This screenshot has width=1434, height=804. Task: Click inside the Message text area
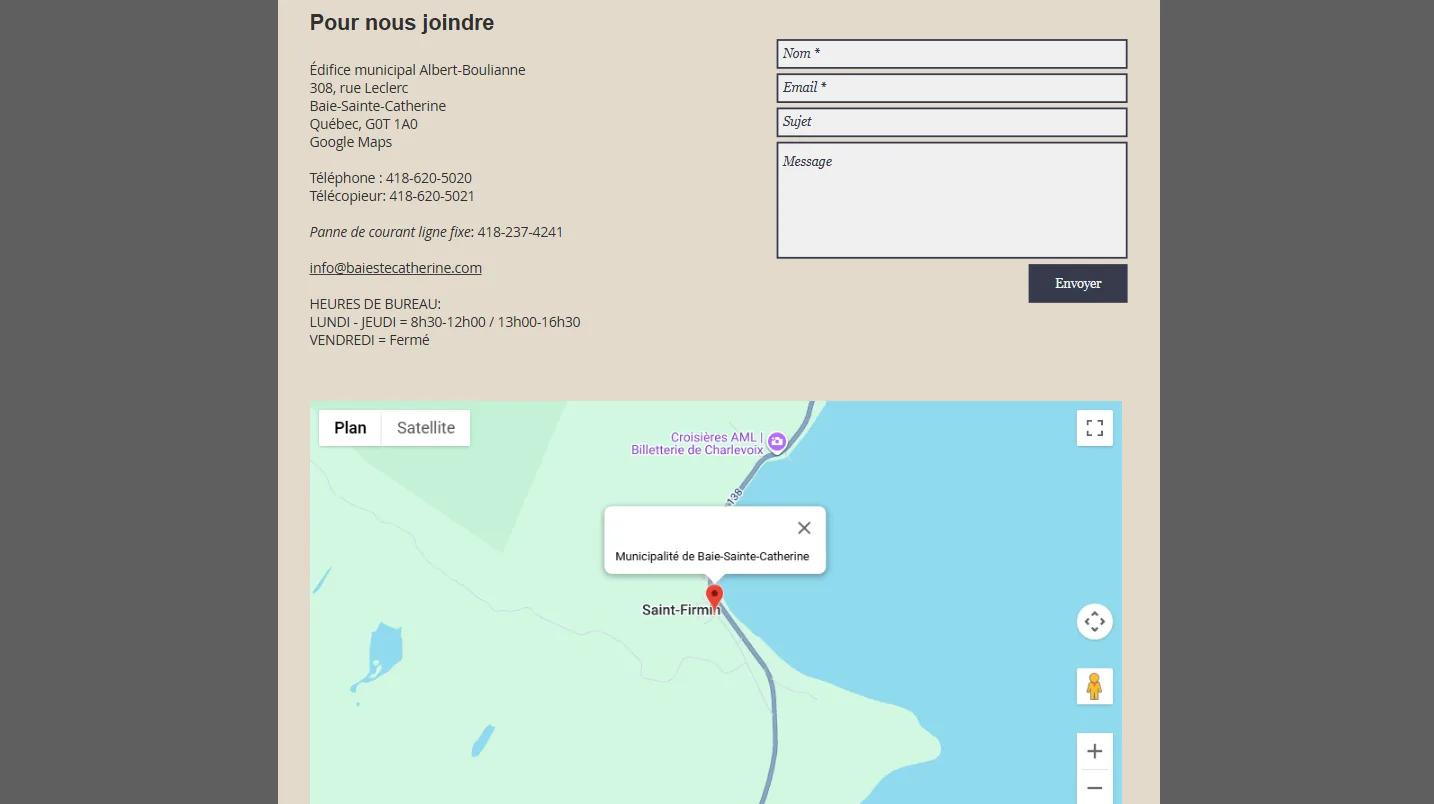[951, 200]
